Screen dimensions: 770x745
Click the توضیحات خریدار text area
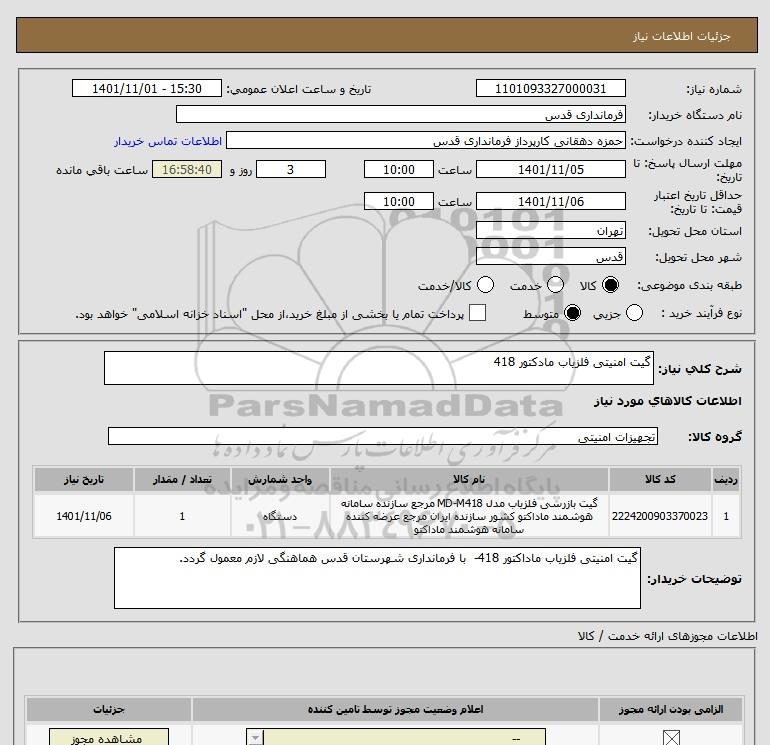point(377,578)
